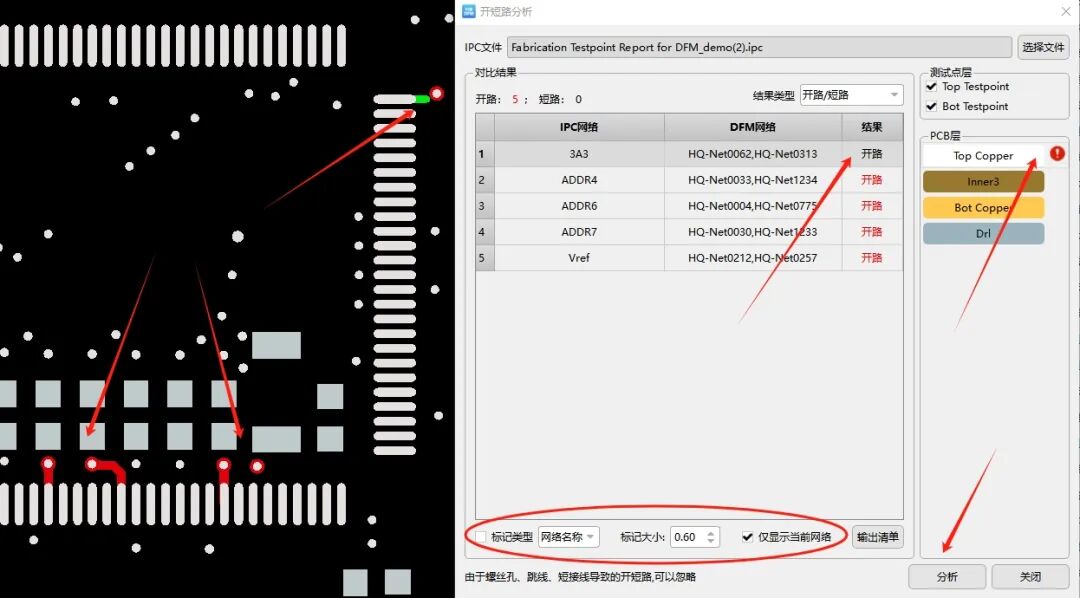Expand the network name mark type dropdown

568,537
